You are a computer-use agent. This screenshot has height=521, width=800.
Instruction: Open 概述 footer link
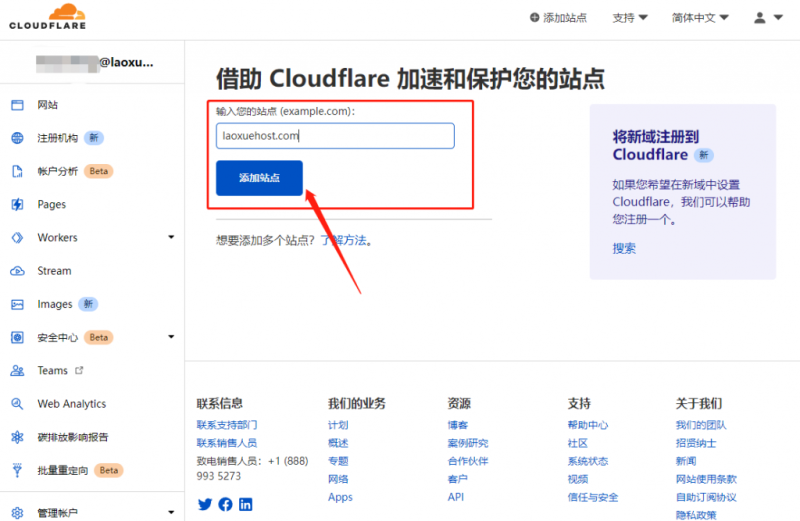click(338, 443)
